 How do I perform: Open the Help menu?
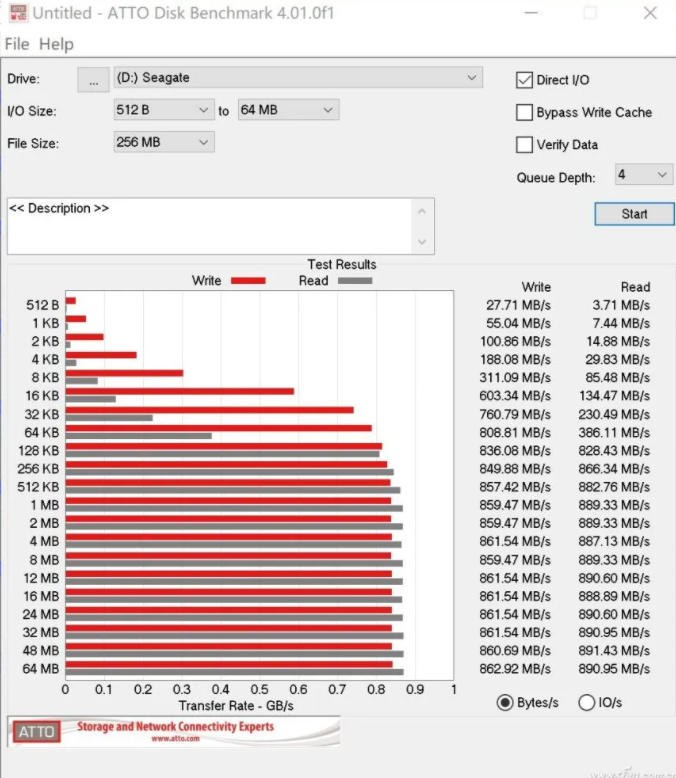(56, 44)
